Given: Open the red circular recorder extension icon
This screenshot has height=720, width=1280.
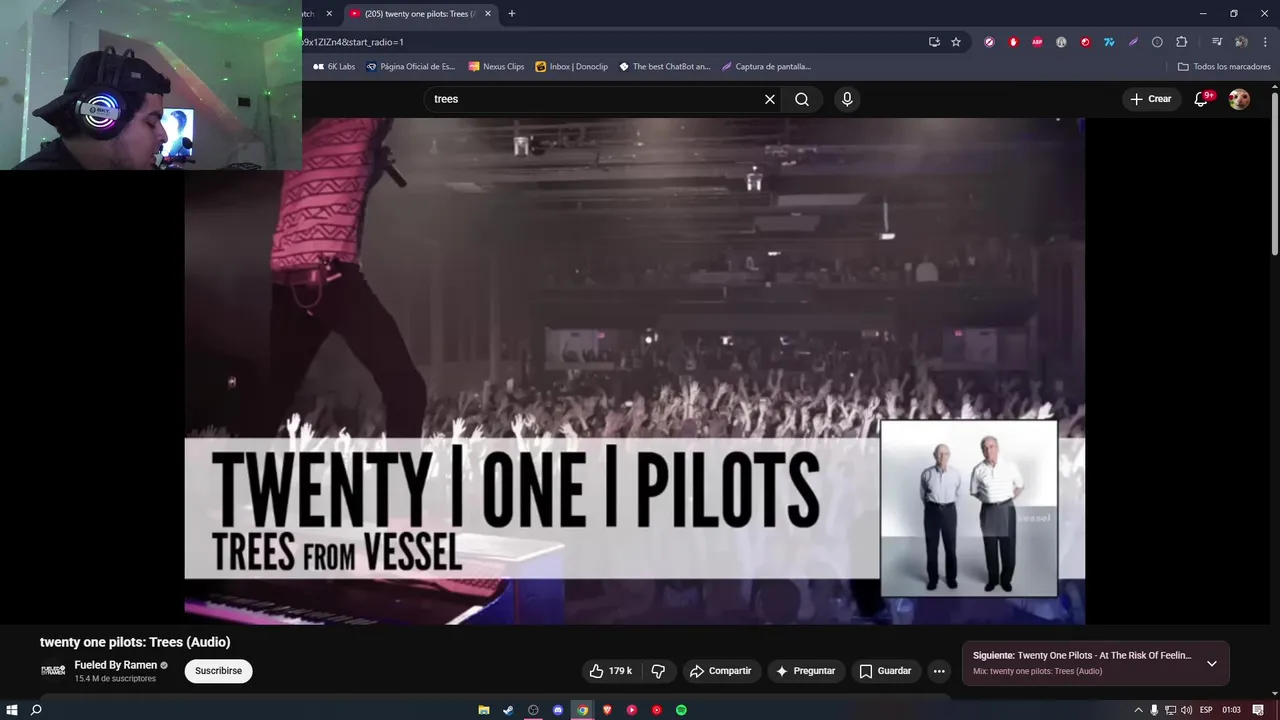Looking at the screenshot, I should (1085, 42).
